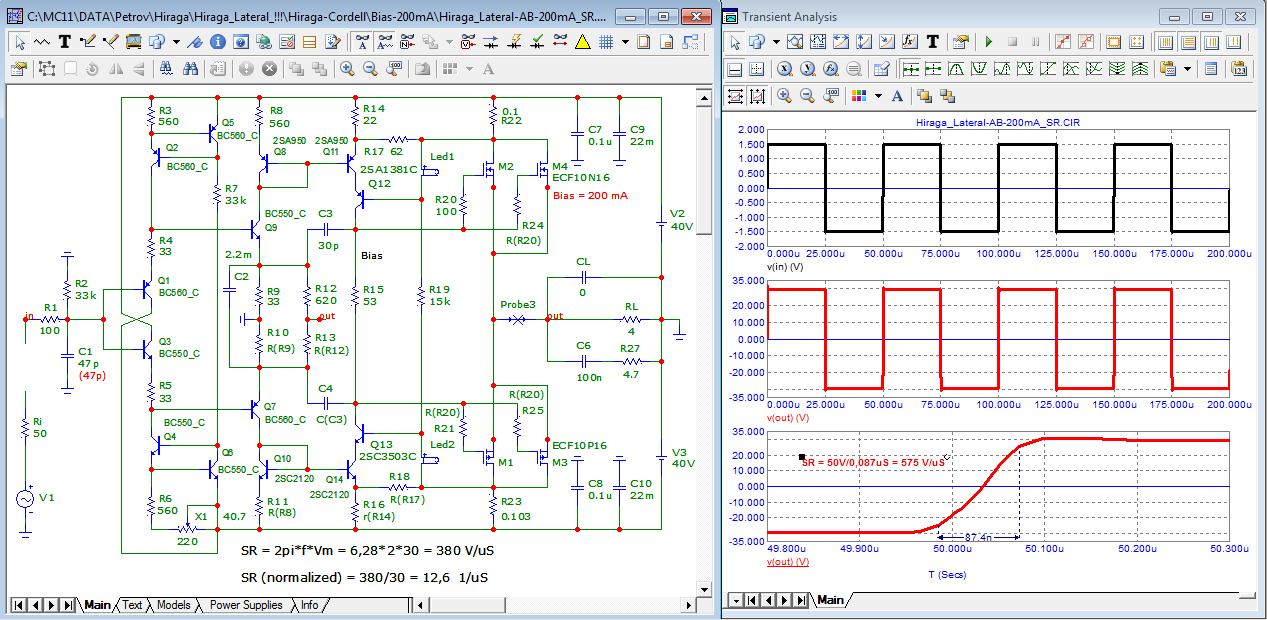Expand color palette dropdown in analysis toolbar
This screenshot has height=620, width=1267.
[x=878, y=95]
